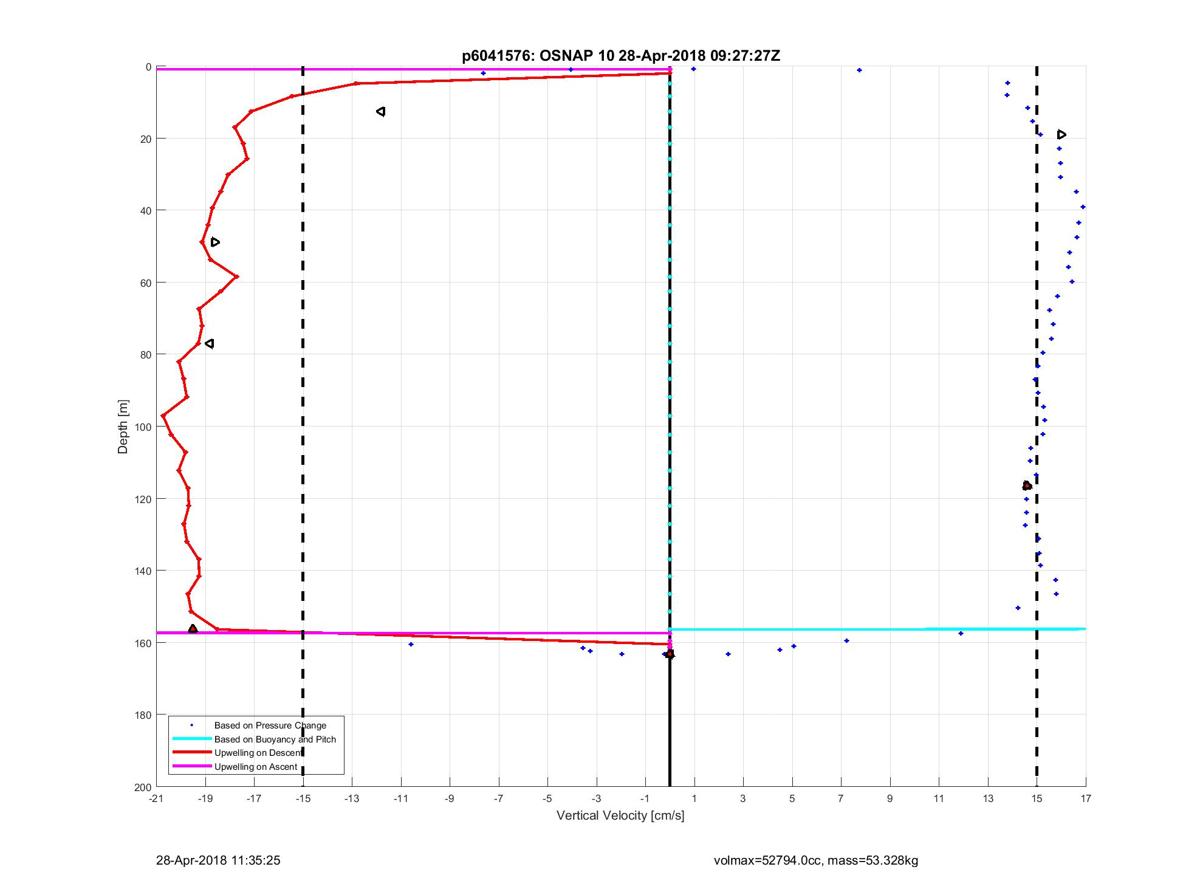Click the timestamp '28-Apr-2018 11:35:25' footer
The height and width of the screenshot is (885, 1200).
(217, 859)
